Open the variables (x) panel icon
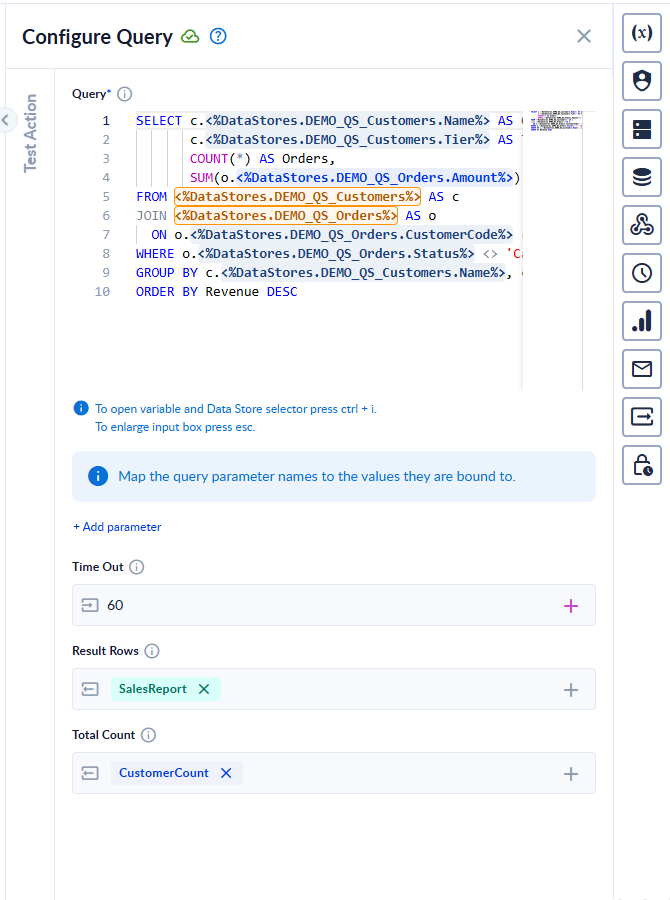Viewport: 670px width, 900px height. coord(642,33)
